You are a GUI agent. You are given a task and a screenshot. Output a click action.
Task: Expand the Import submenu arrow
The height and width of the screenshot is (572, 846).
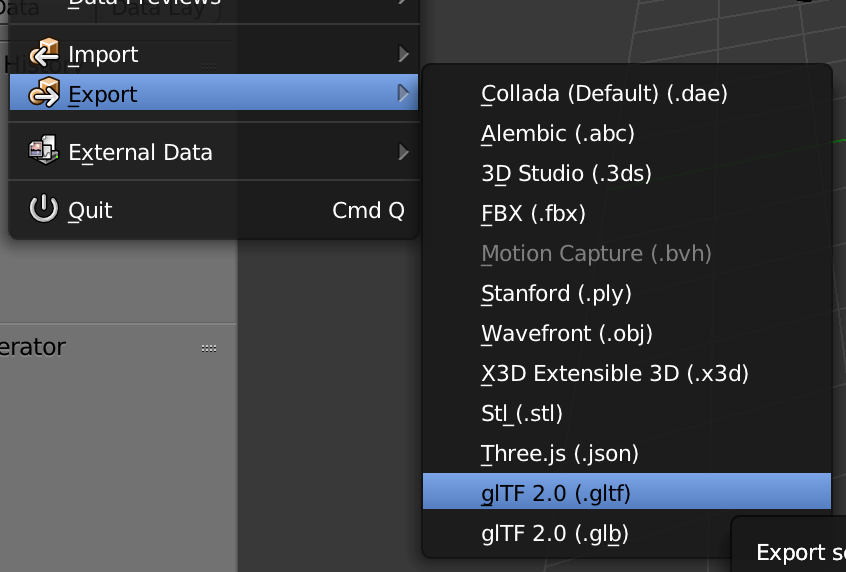(x=403, y=54)
